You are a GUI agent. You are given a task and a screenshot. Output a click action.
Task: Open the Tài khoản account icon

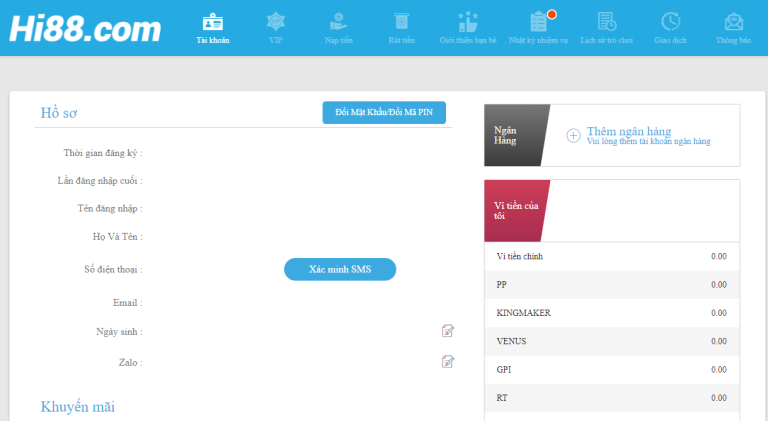pos(213,22)
